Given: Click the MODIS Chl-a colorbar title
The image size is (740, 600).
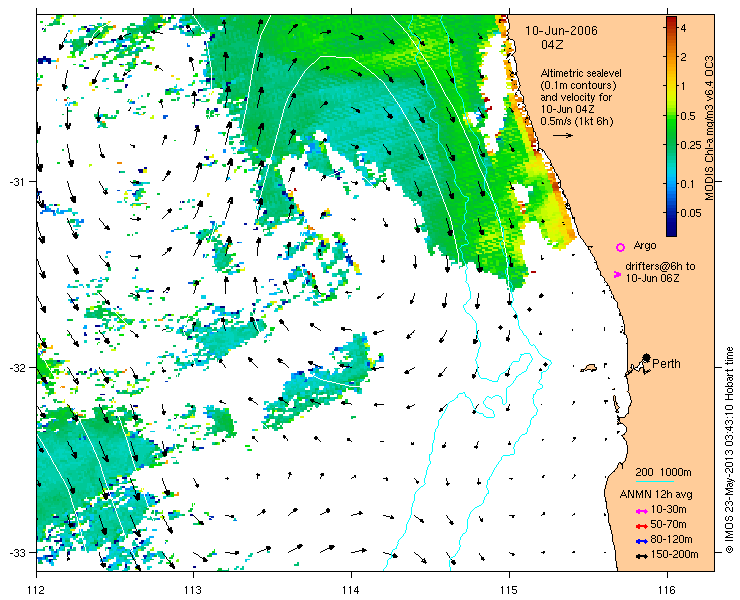Looking at the screenshot, I should (x=709, y=128).
